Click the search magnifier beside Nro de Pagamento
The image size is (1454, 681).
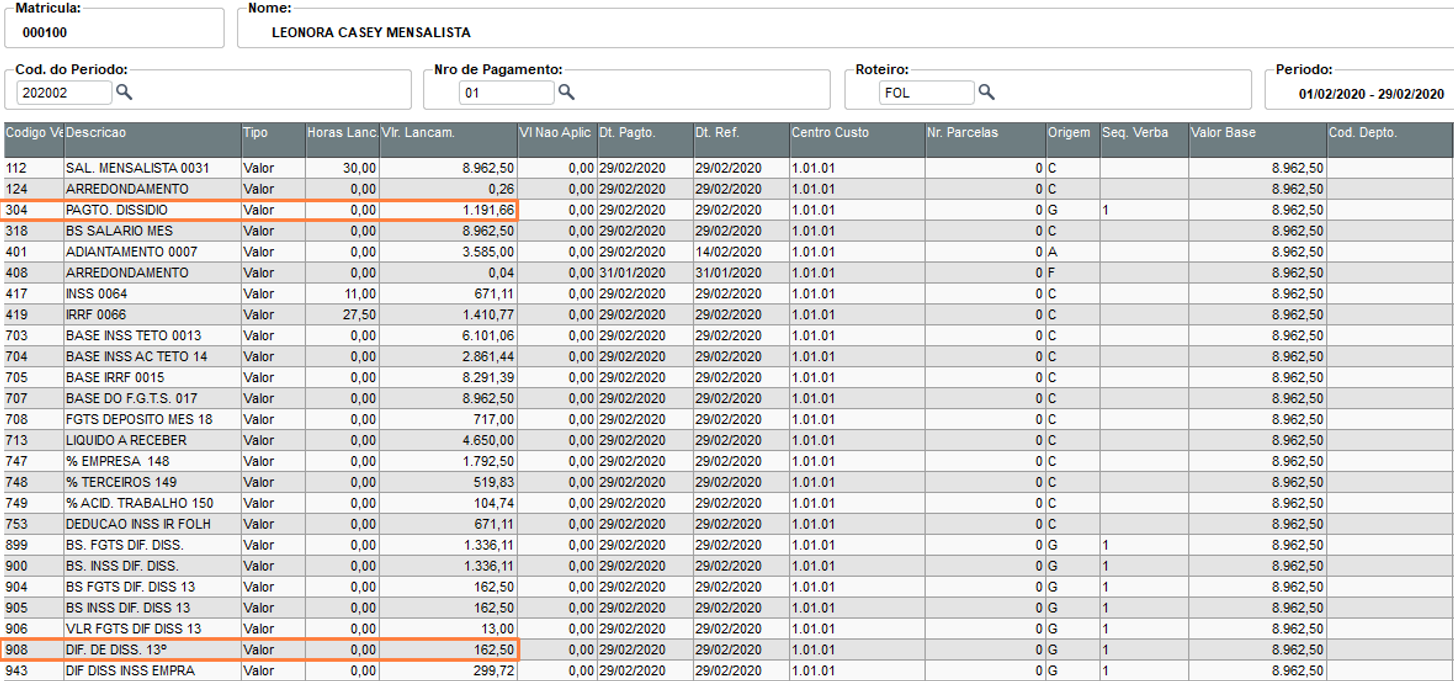[566, 92]
